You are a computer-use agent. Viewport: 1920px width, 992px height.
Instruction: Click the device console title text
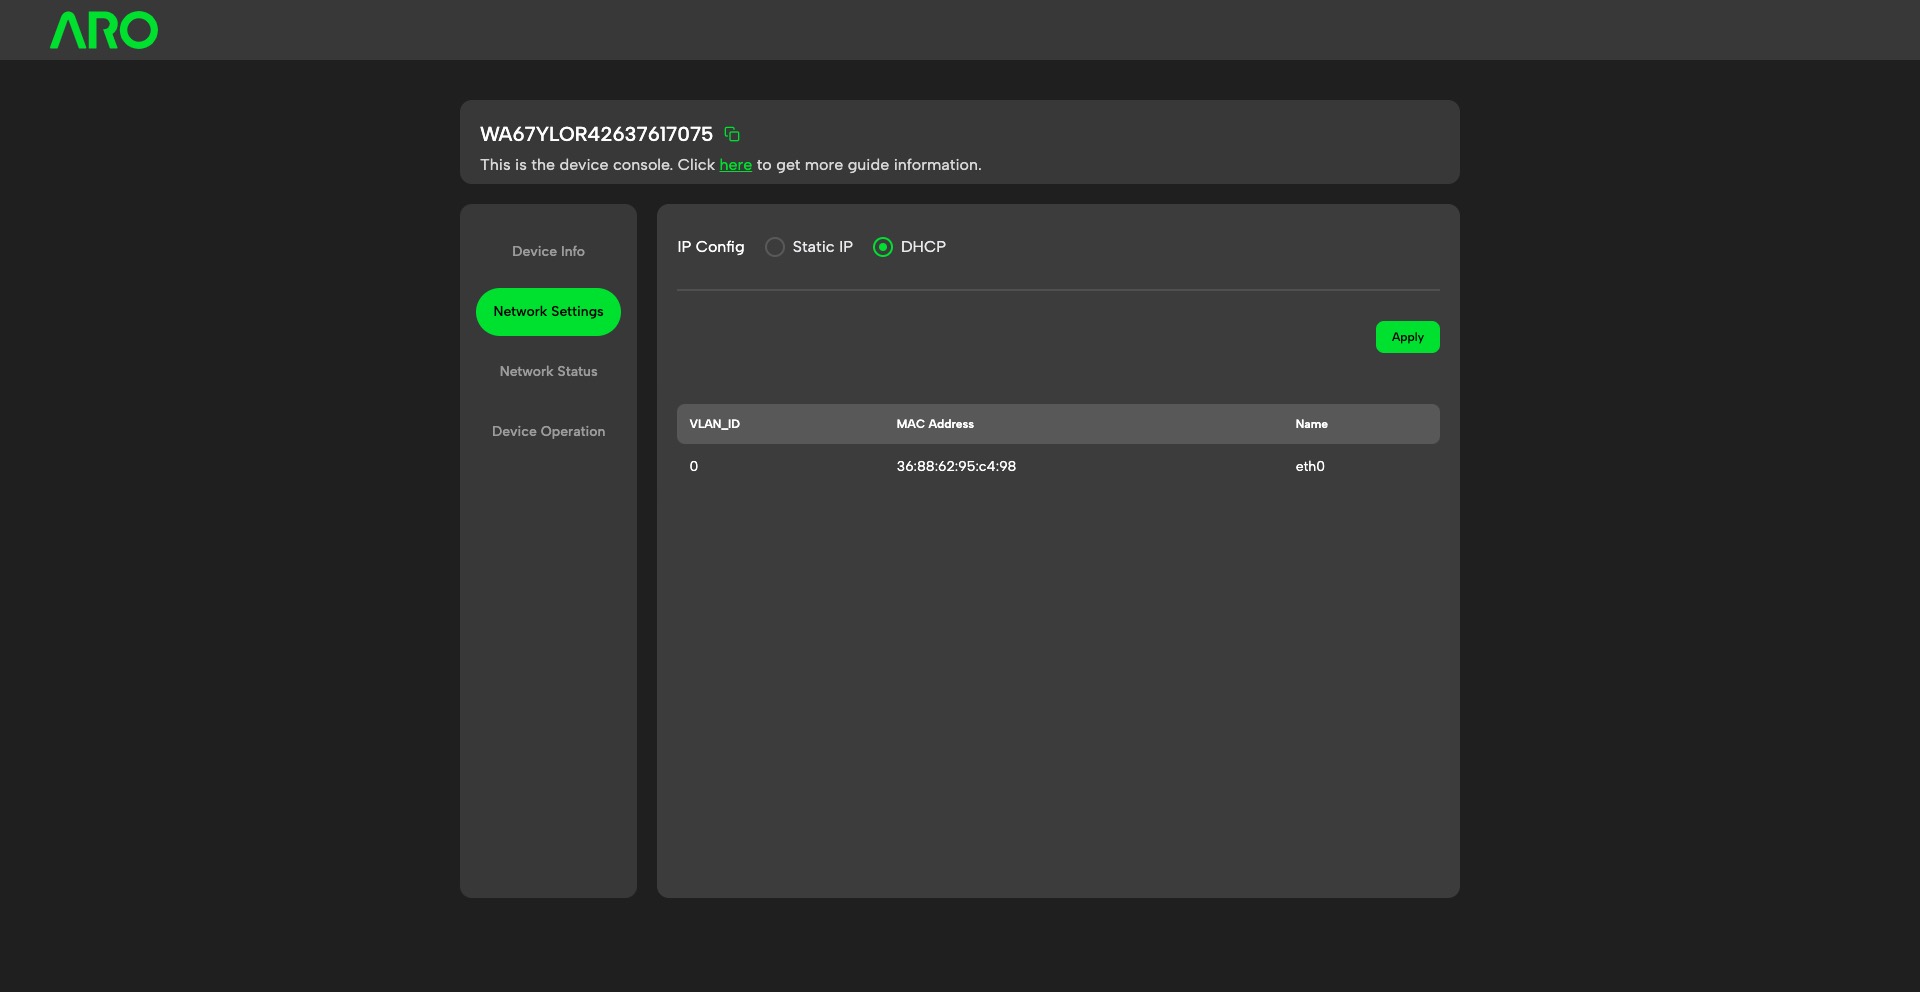pos(597,134)
